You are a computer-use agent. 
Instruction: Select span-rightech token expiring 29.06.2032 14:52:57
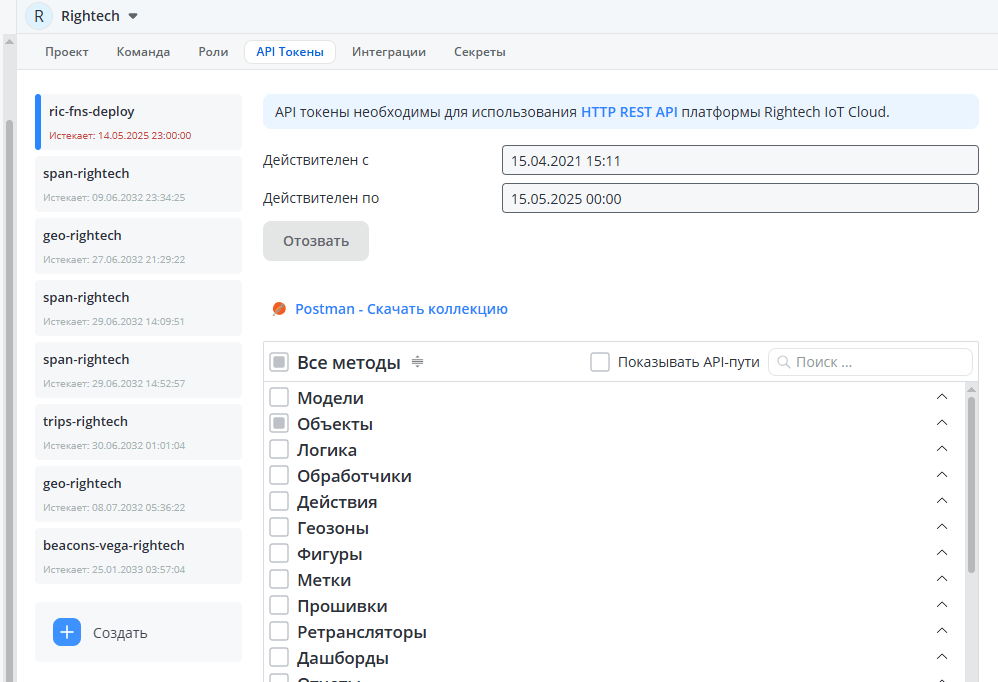pyautogui.click(x=139, y=370)
